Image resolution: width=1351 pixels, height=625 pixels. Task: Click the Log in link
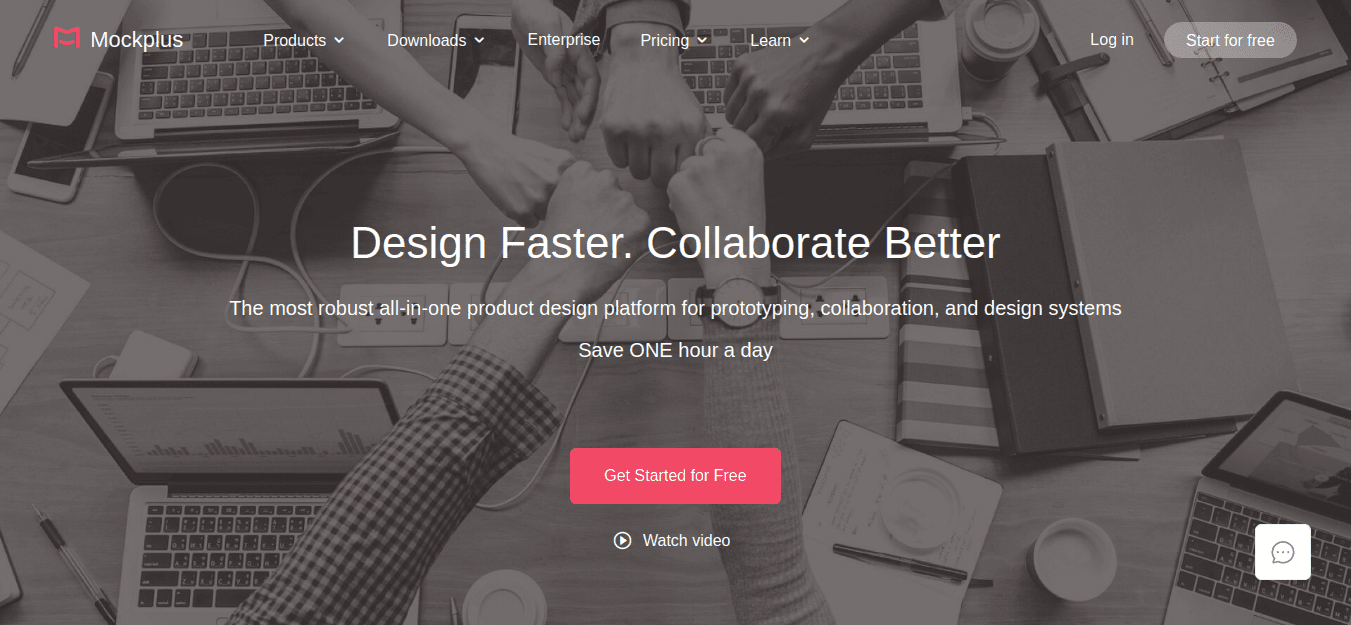pos(1112,40)
